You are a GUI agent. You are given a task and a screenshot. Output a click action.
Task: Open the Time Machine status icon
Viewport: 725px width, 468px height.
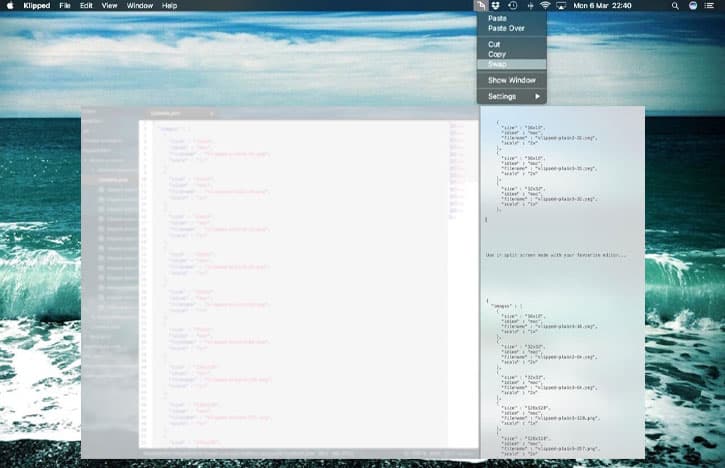(512, 6)
